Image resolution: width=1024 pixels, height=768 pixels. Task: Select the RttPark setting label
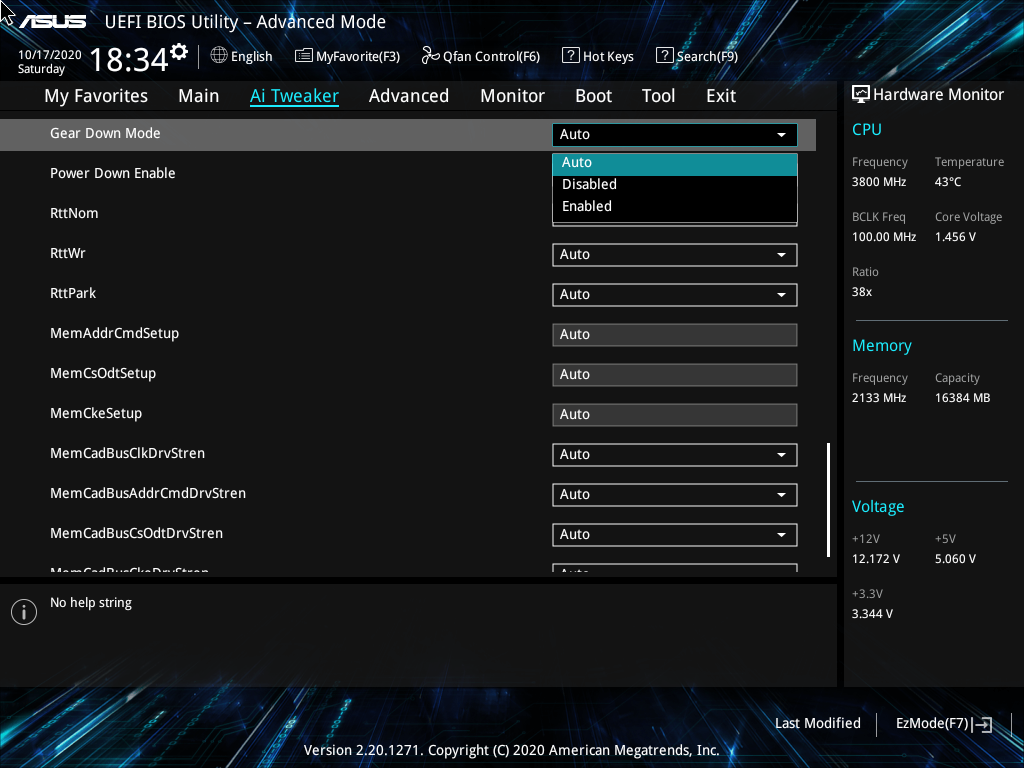coord(73,293)
